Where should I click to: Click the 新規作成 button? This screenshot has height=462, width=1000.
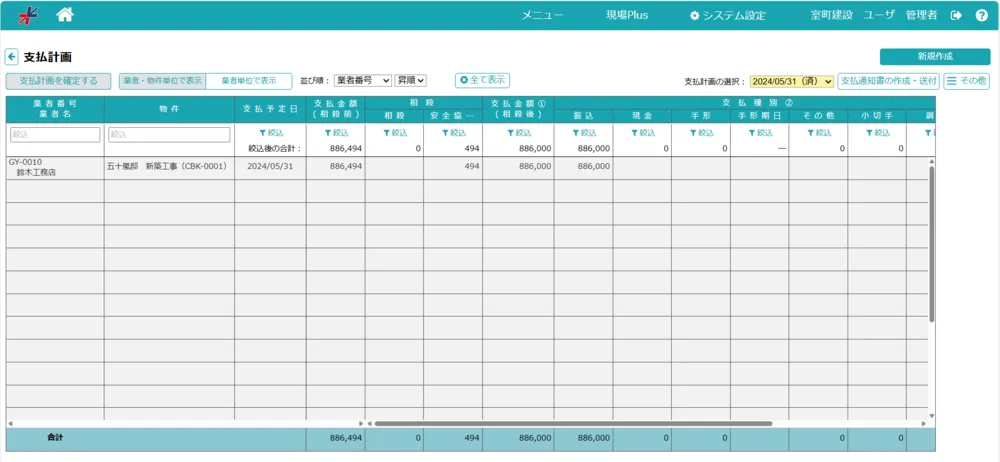point(934,57)
